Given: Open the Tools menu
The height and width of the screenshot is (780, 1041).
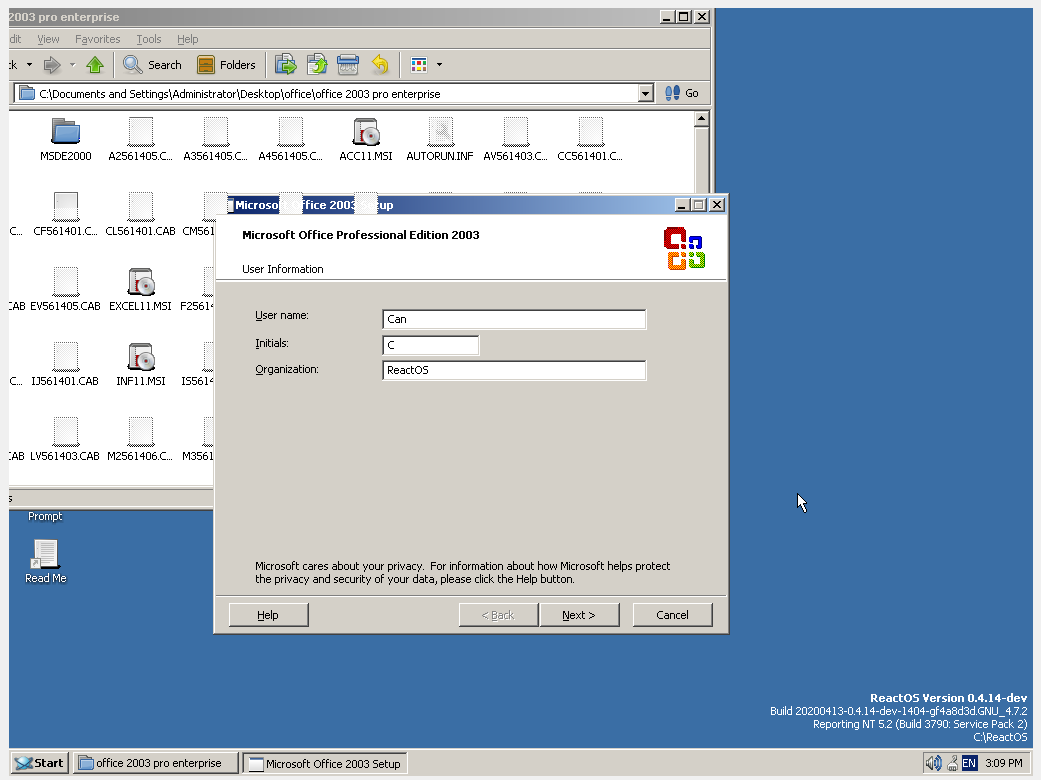Looking at the screenshot, I should [148, 39].
